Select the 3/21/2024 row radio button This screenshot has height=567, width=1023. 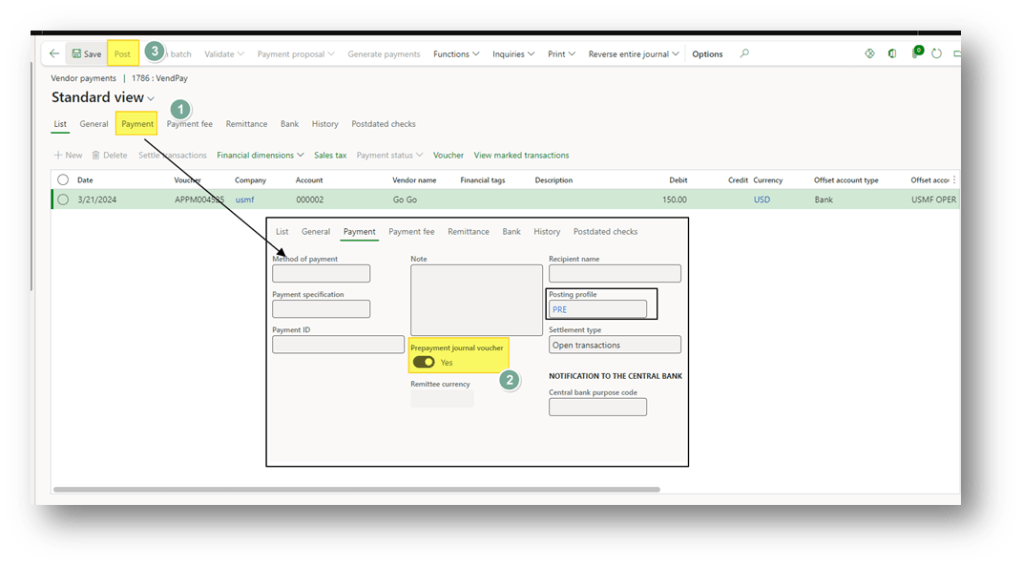tap(63, 200)
